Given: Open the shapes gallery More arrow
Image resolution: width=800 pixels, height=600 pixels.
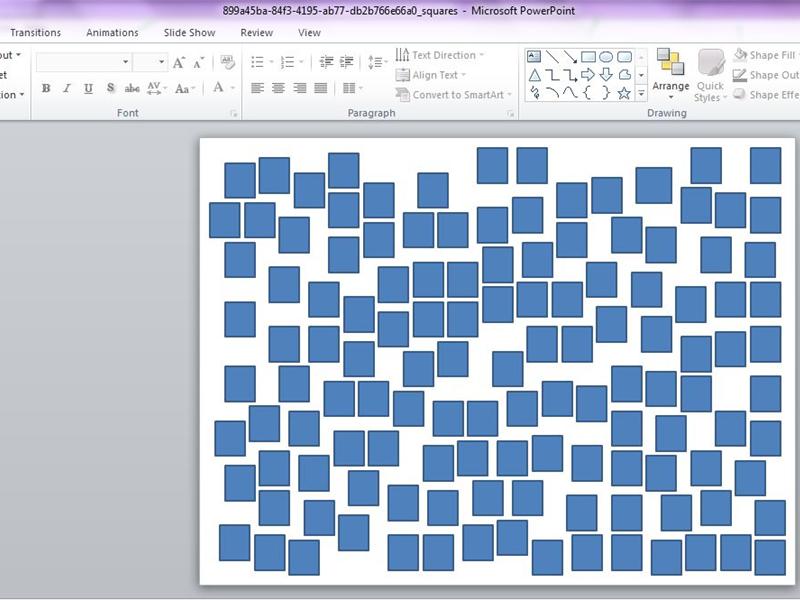Looking at the screenshot, I should 641,92.
